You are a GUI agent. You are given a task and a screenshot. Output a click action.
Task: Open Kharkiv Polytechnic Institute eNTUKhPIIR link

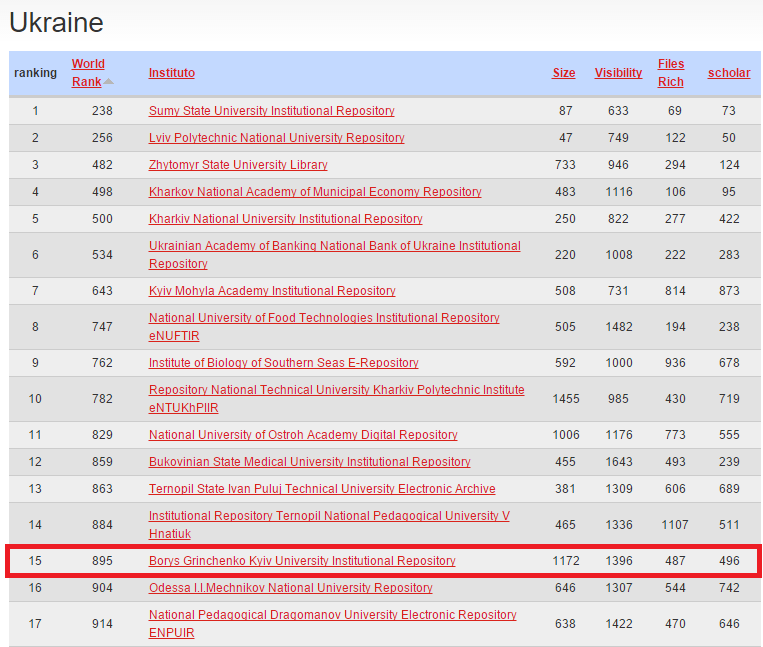tap(336, 399)
